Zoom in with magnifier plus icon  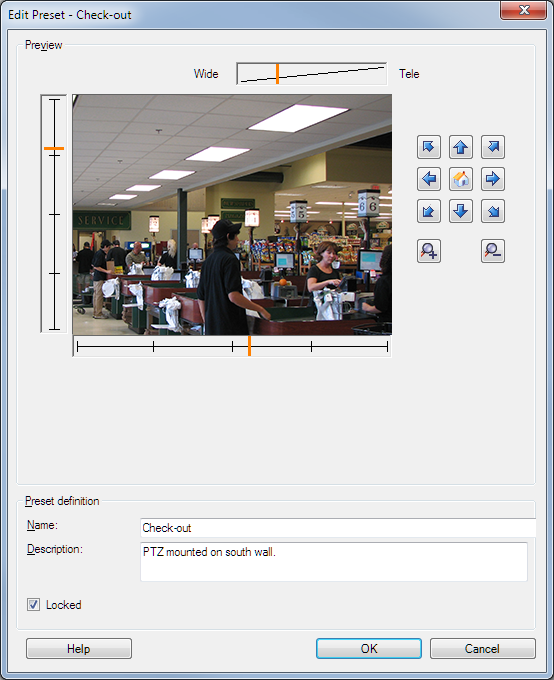pos(429,251)
